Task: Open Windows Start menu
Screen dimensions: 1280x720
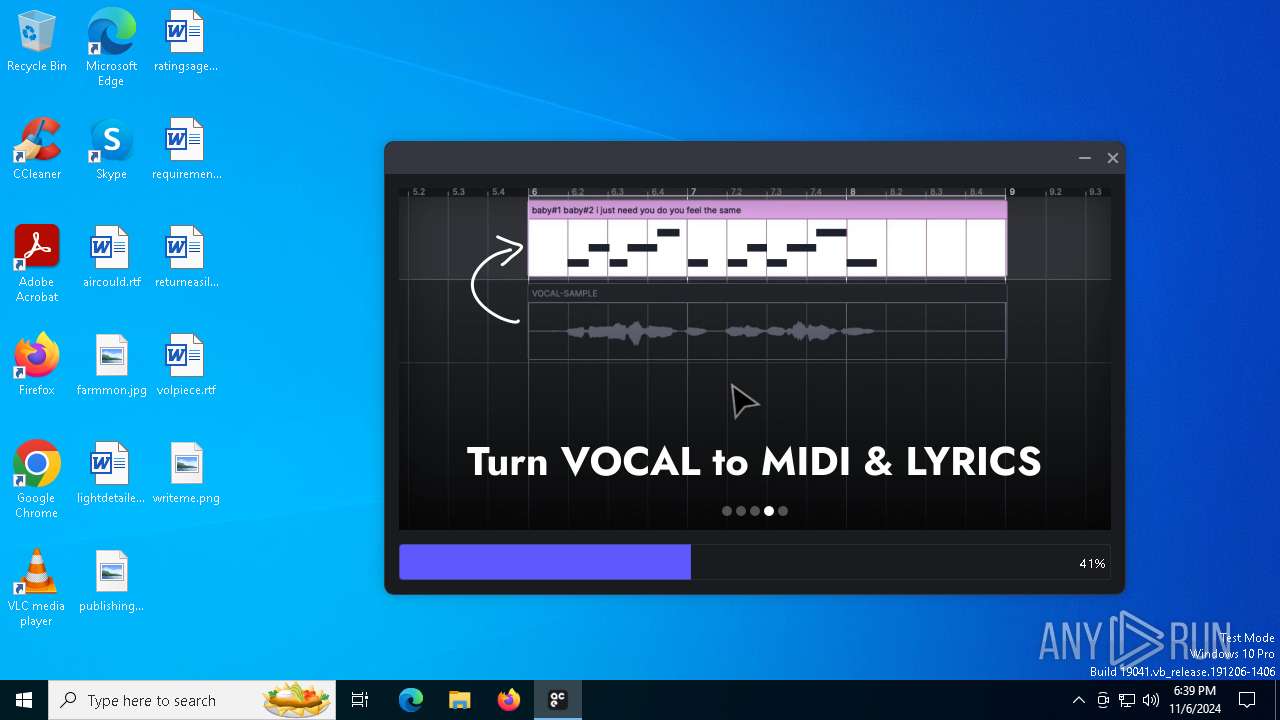Action: (x=24, y=700)
